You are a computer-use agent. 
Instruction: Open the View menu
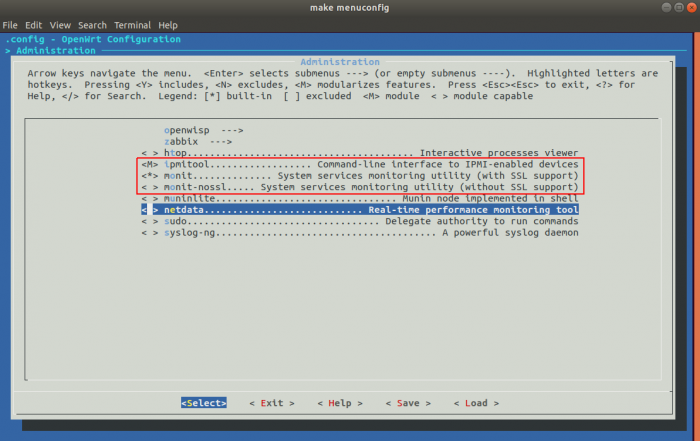tap(60, 24)
